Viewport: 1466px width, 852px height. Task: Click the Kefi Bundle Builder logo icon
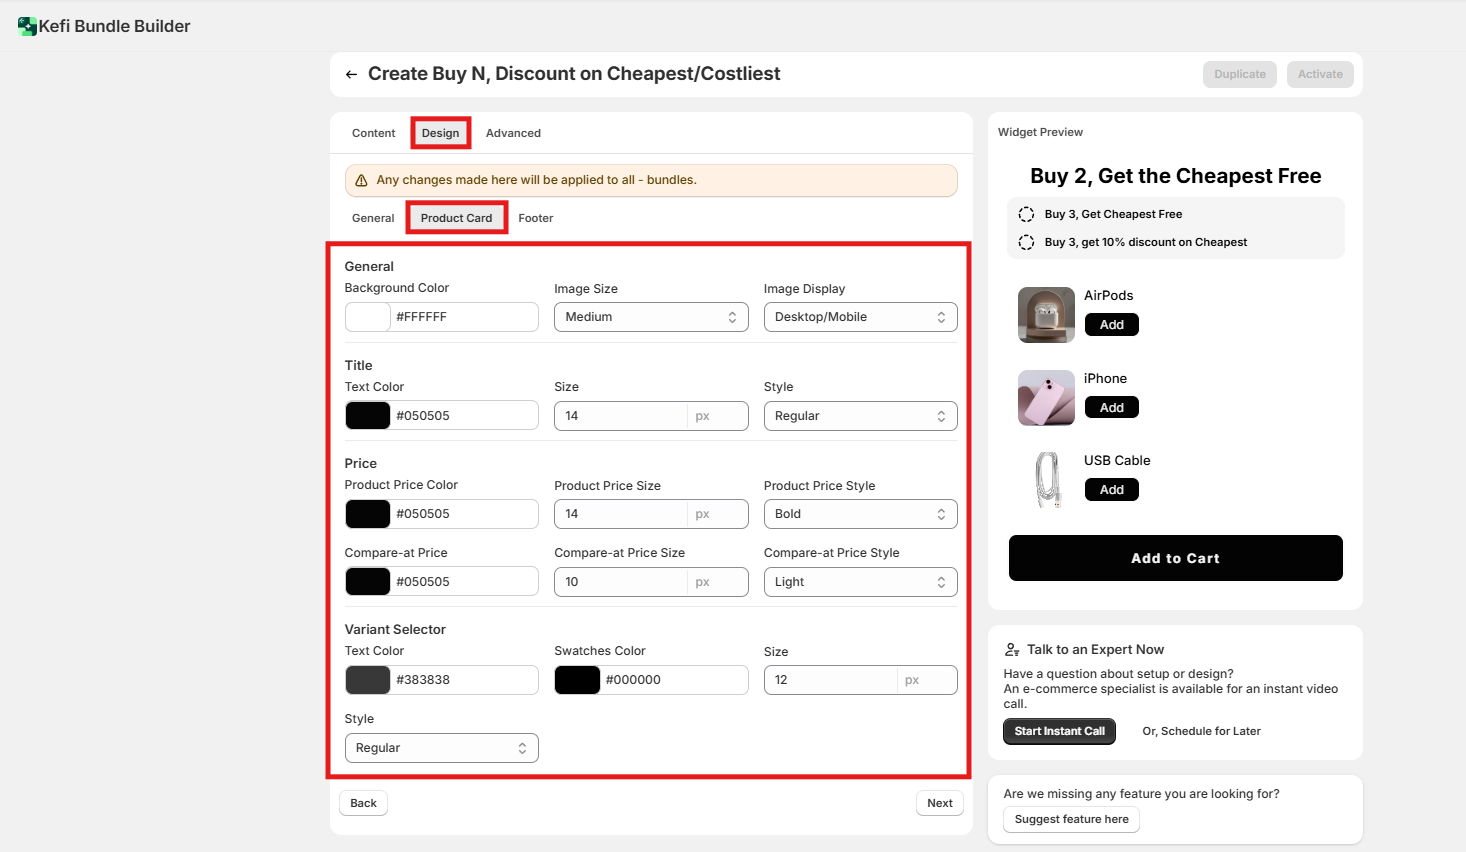pyautogui.click(x=27, y=26)
